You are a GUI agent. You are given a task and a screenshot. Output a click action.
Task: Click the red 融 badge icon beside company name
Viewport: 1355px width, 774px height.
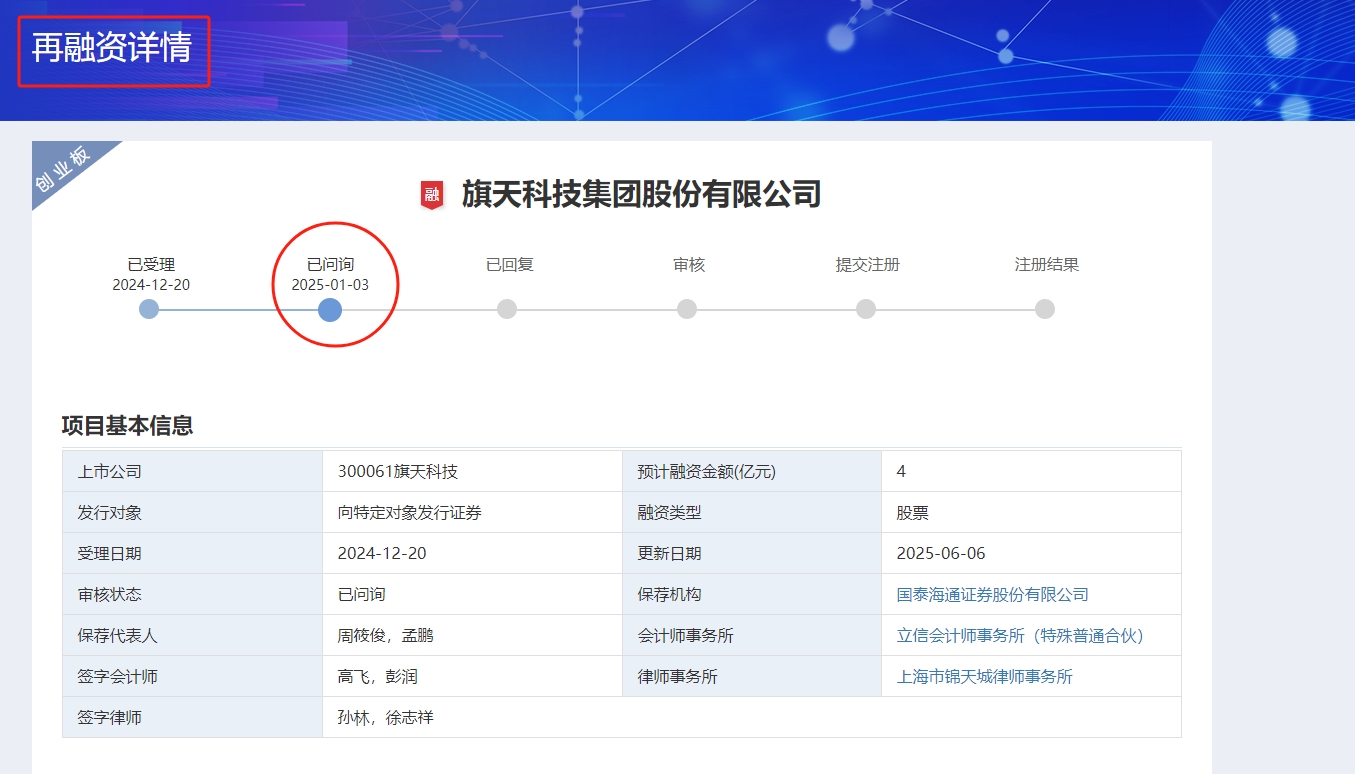(431, 194)
